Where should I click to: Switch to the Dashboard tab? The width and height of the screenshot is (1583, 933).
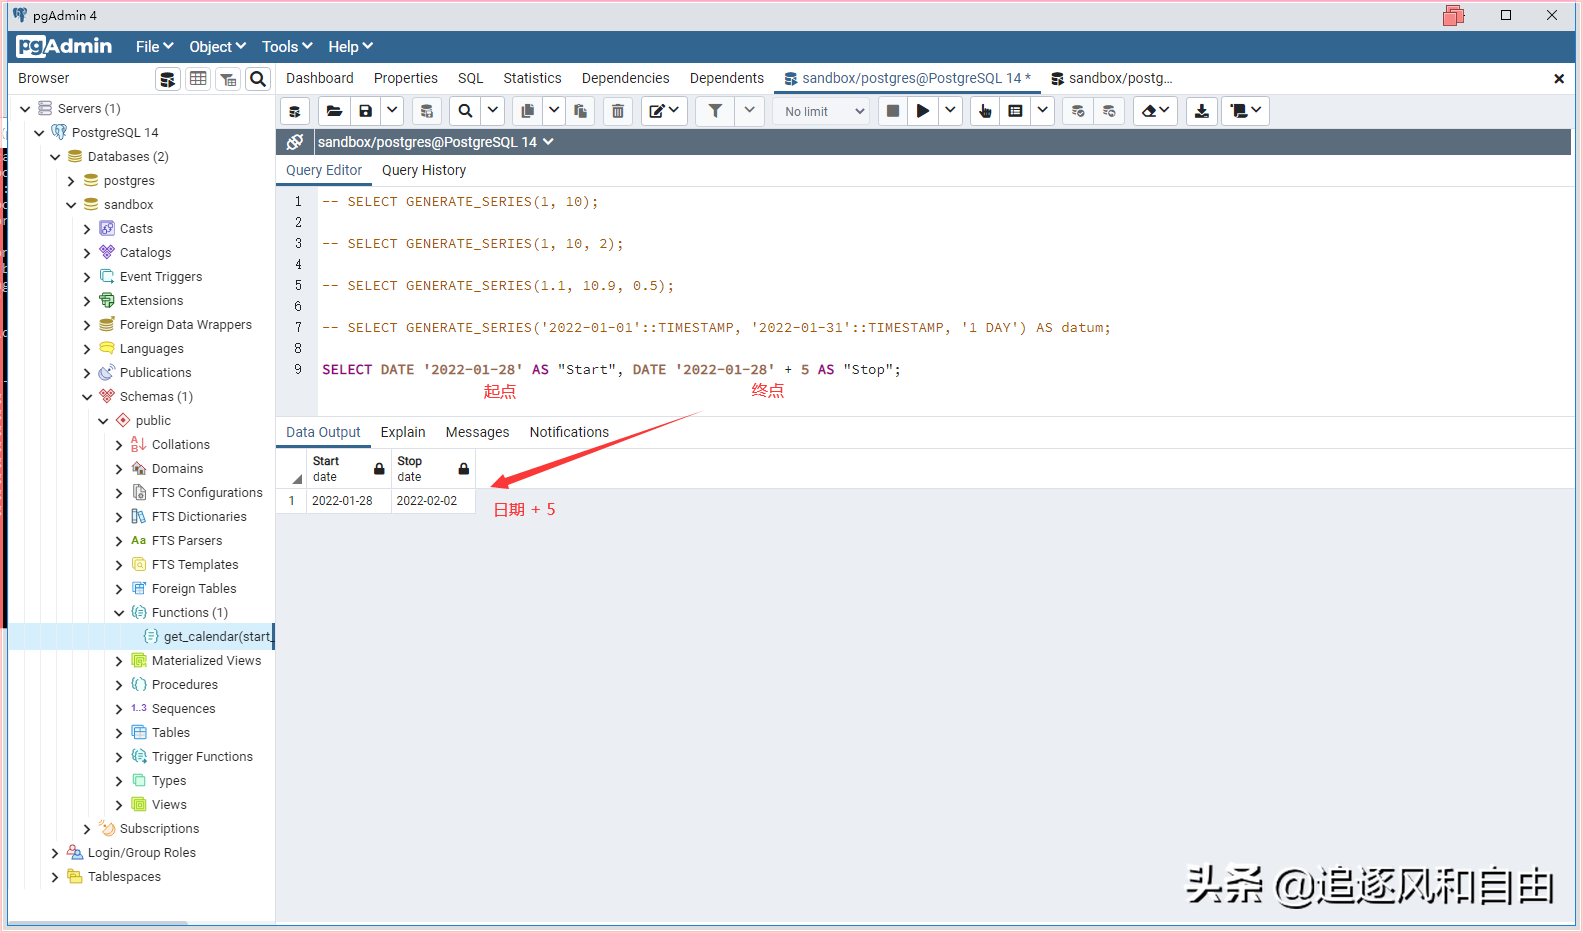[x=320, y=78]
